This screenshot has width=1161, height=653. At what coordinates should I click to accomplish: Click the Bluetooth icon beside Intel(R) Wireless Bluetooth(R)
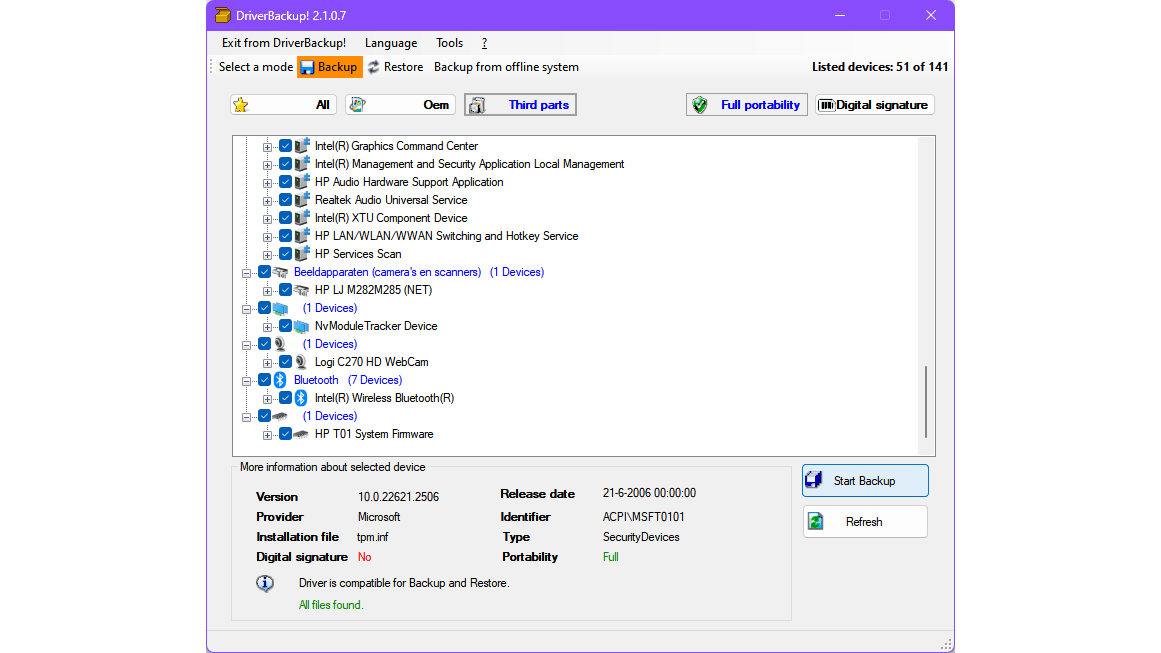coord(301,398)
